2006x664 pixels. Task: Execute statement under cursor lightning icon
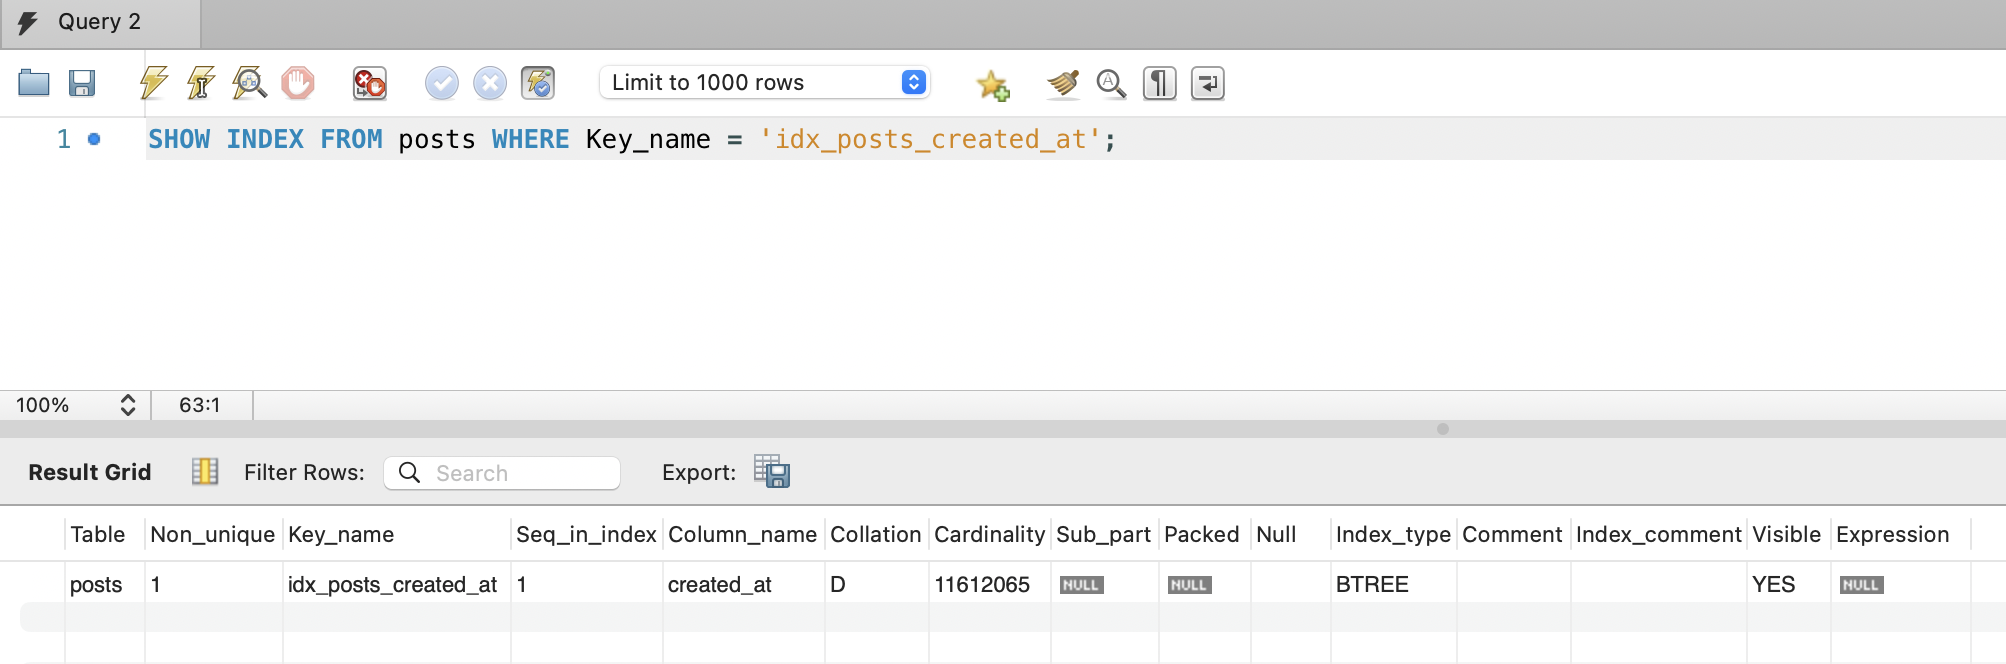click(201, 83)
